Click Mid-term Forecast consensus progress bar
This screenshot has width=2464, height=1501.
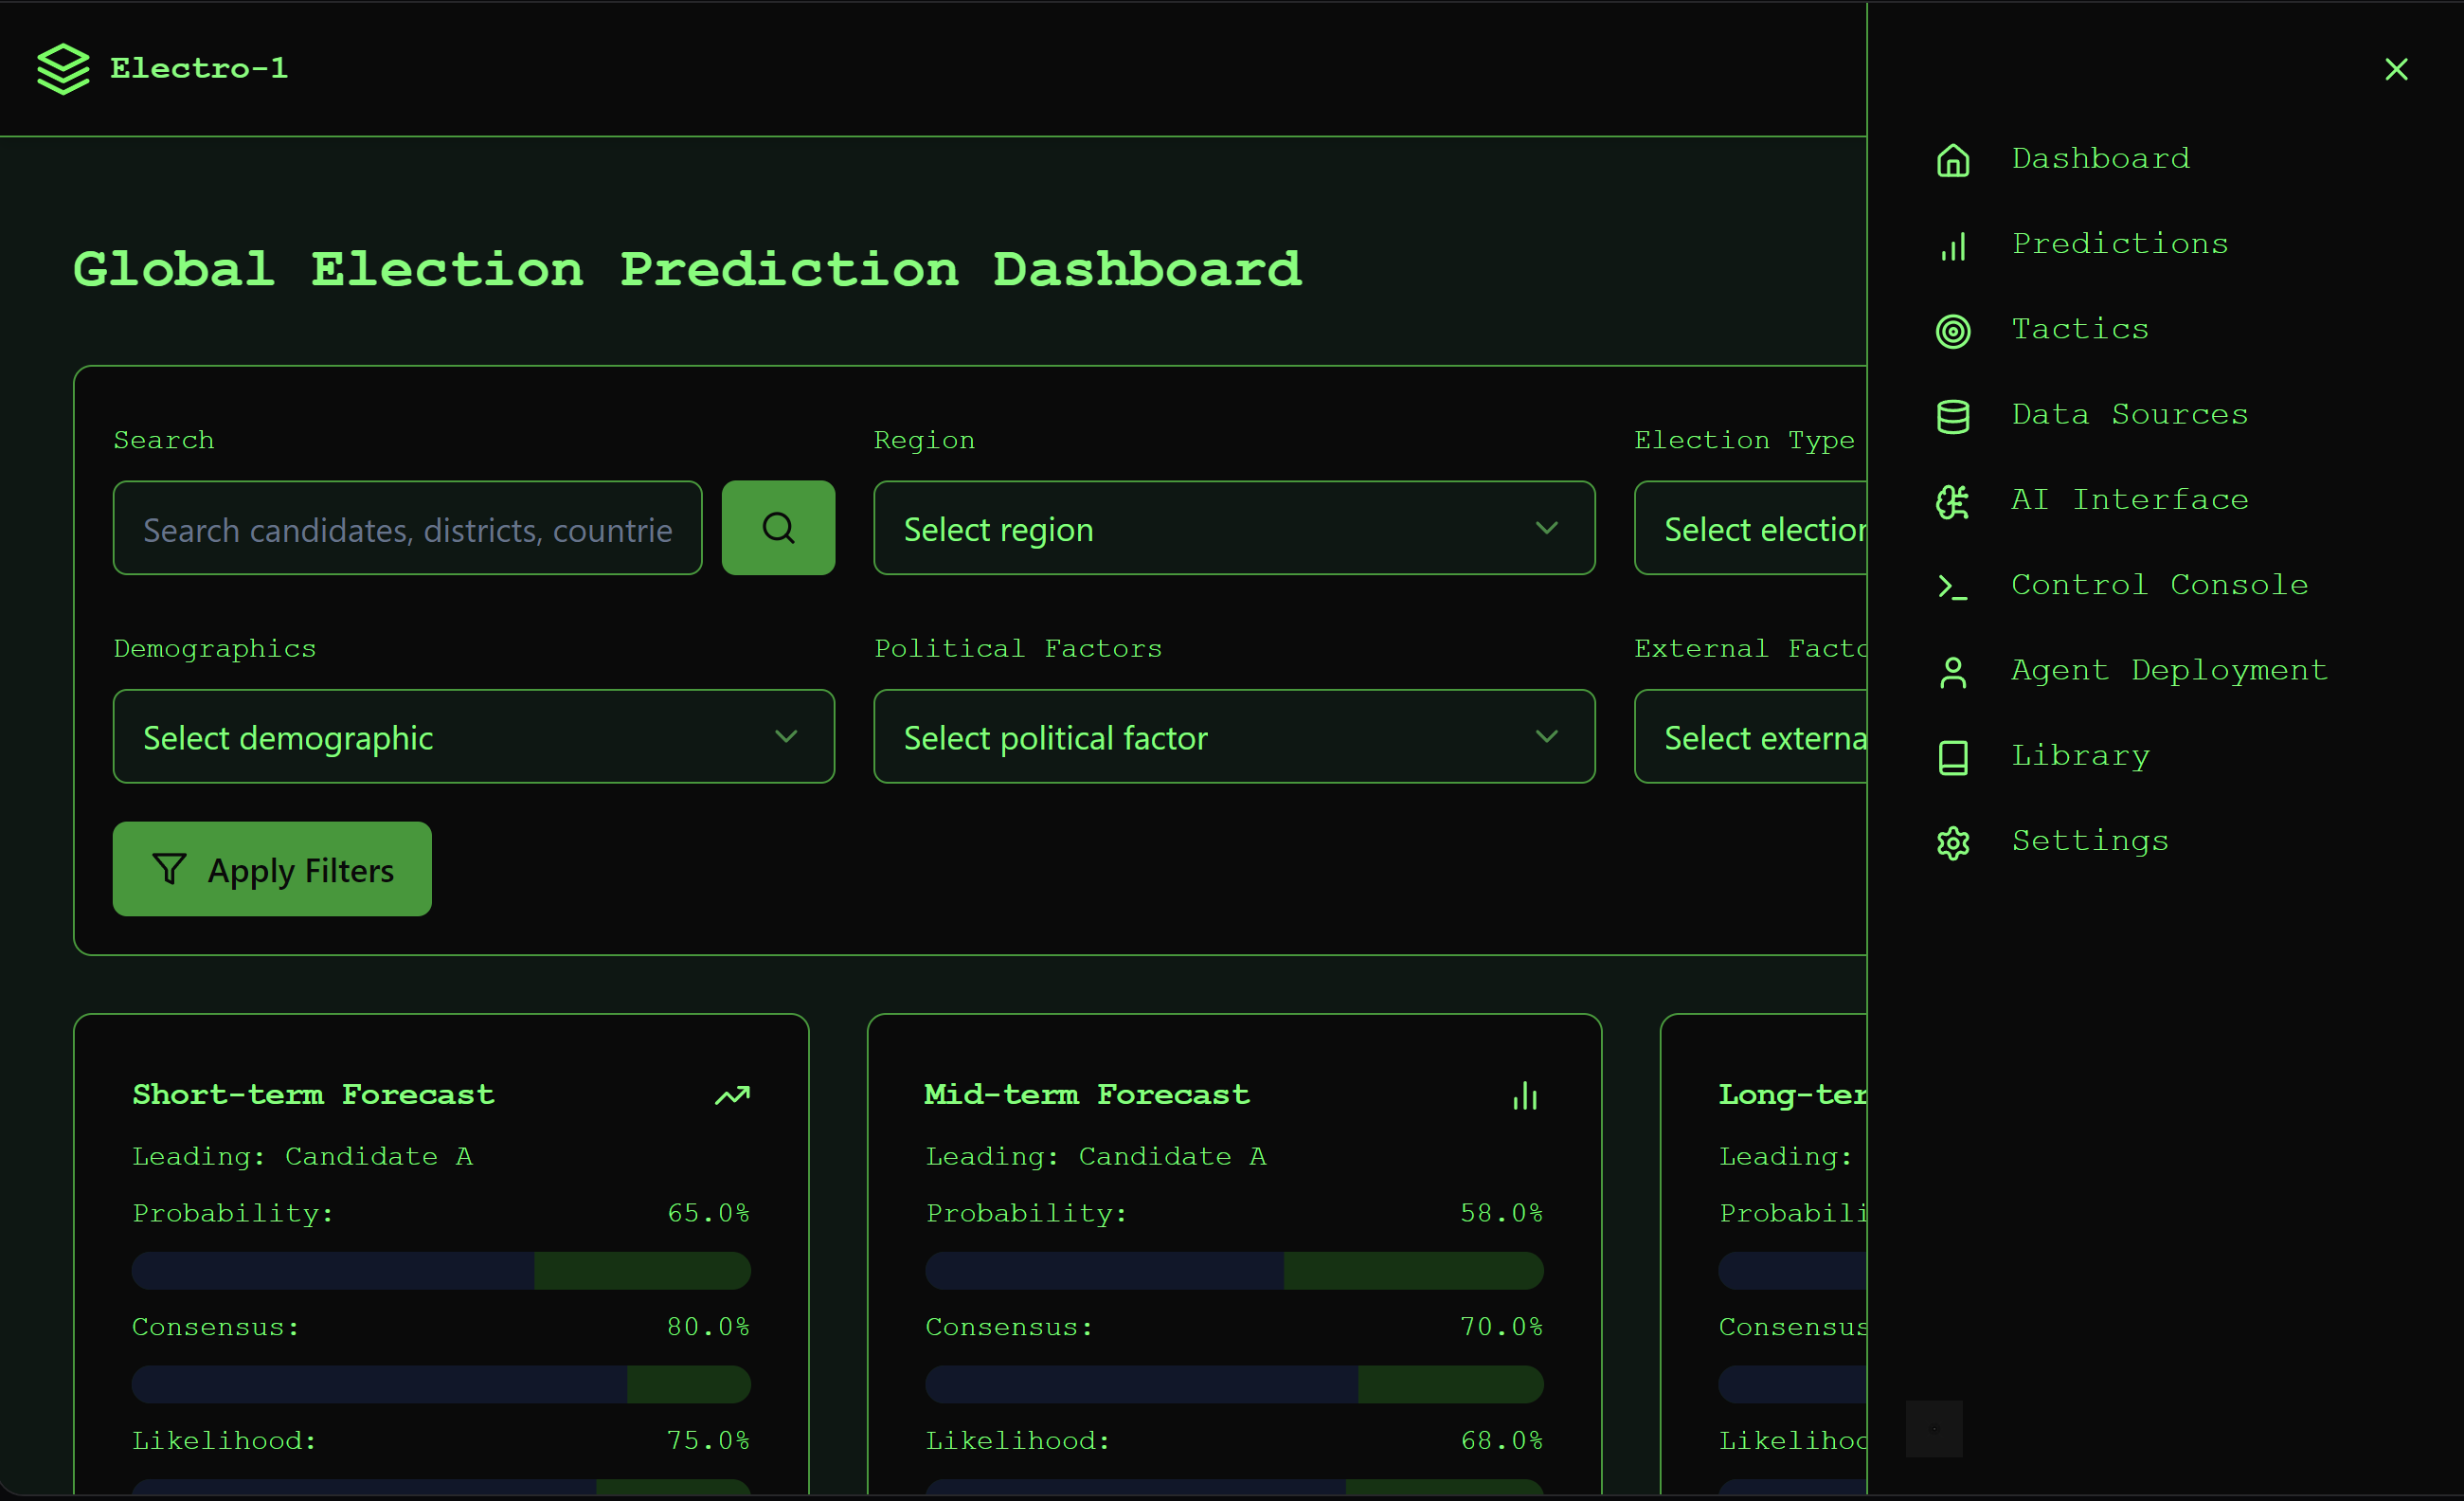tap(1234, 1385)
